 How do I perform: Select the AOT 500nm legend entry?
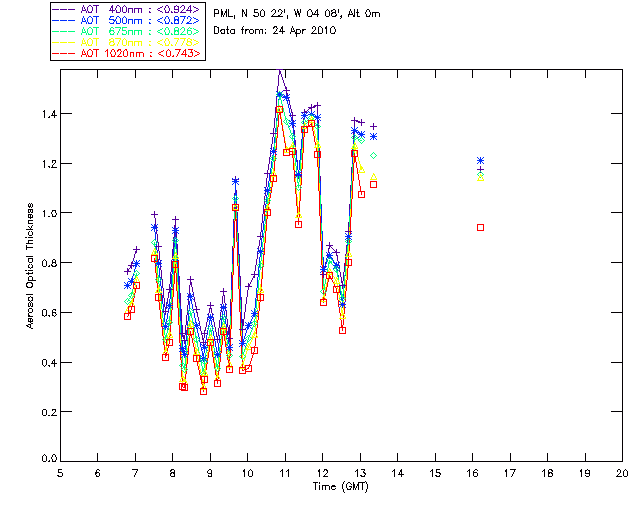click(128, 19)
